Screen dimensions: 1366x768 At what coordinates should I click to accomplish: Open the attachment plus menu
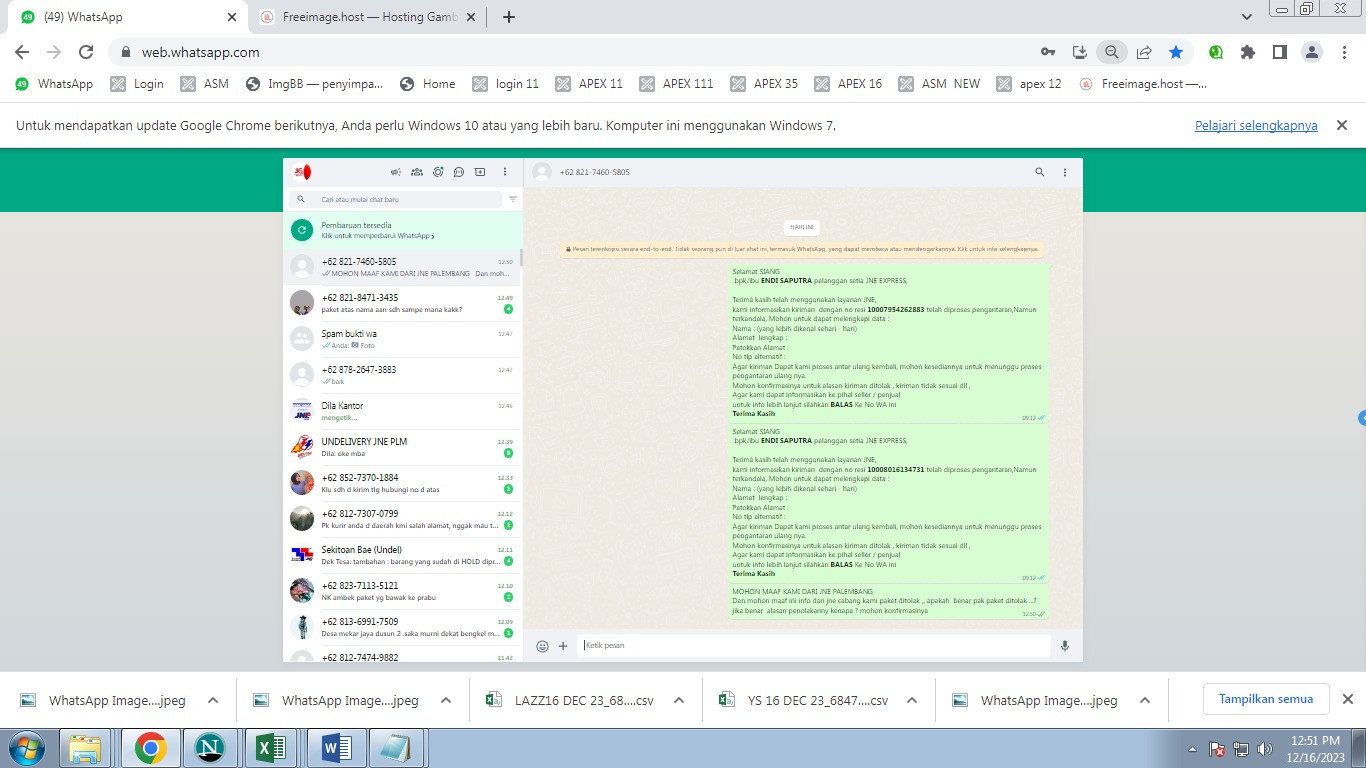pos(563,646)
